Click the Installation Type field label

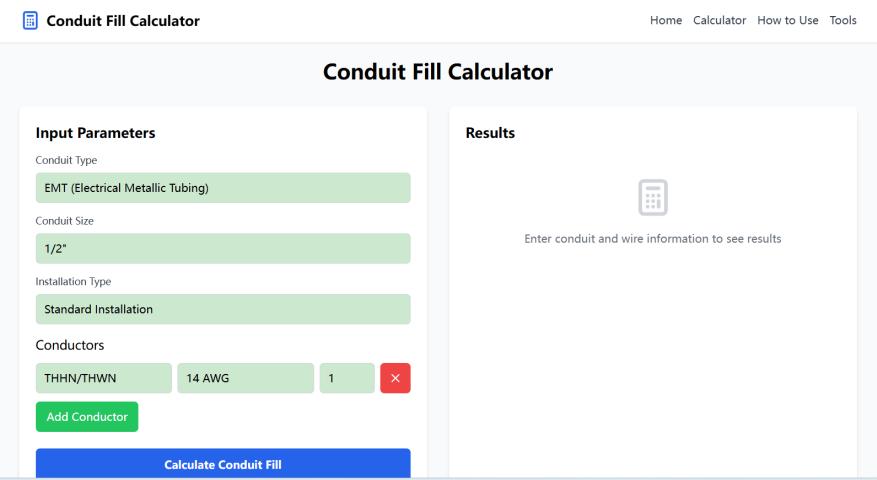(x=74, y=281)
